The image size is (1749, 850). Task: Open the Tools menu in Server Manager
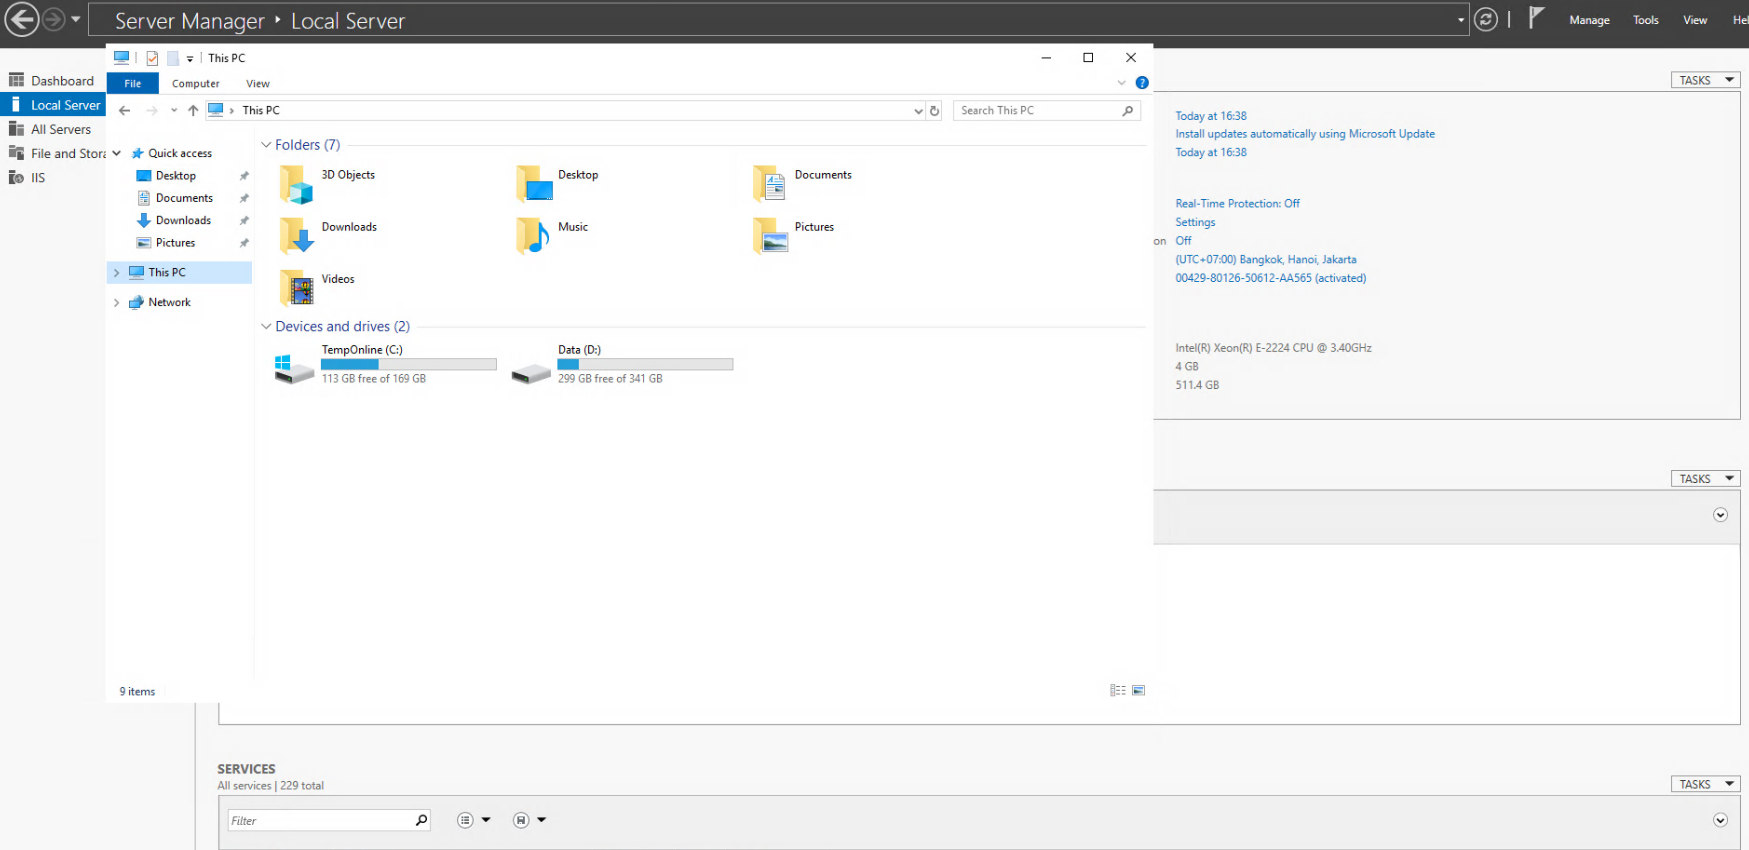(1646, 20)
